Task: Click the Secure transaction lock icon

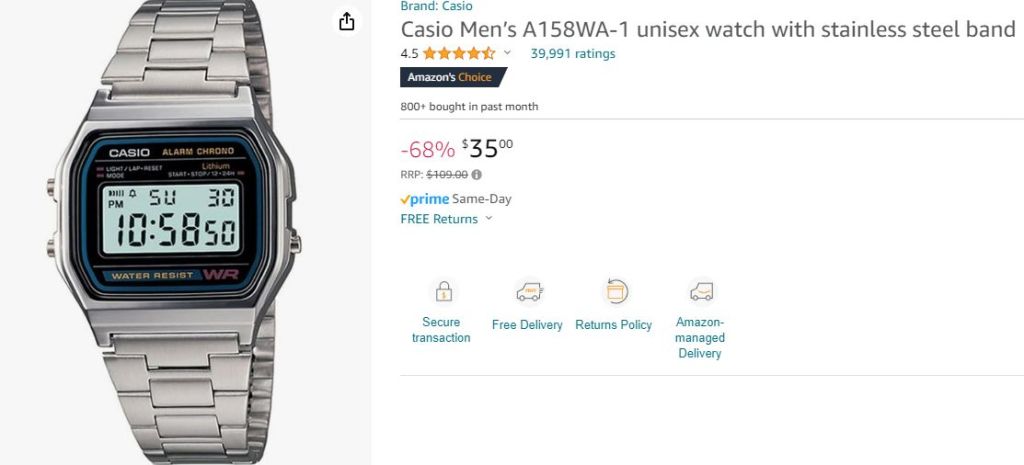Action: pos(441,292)
